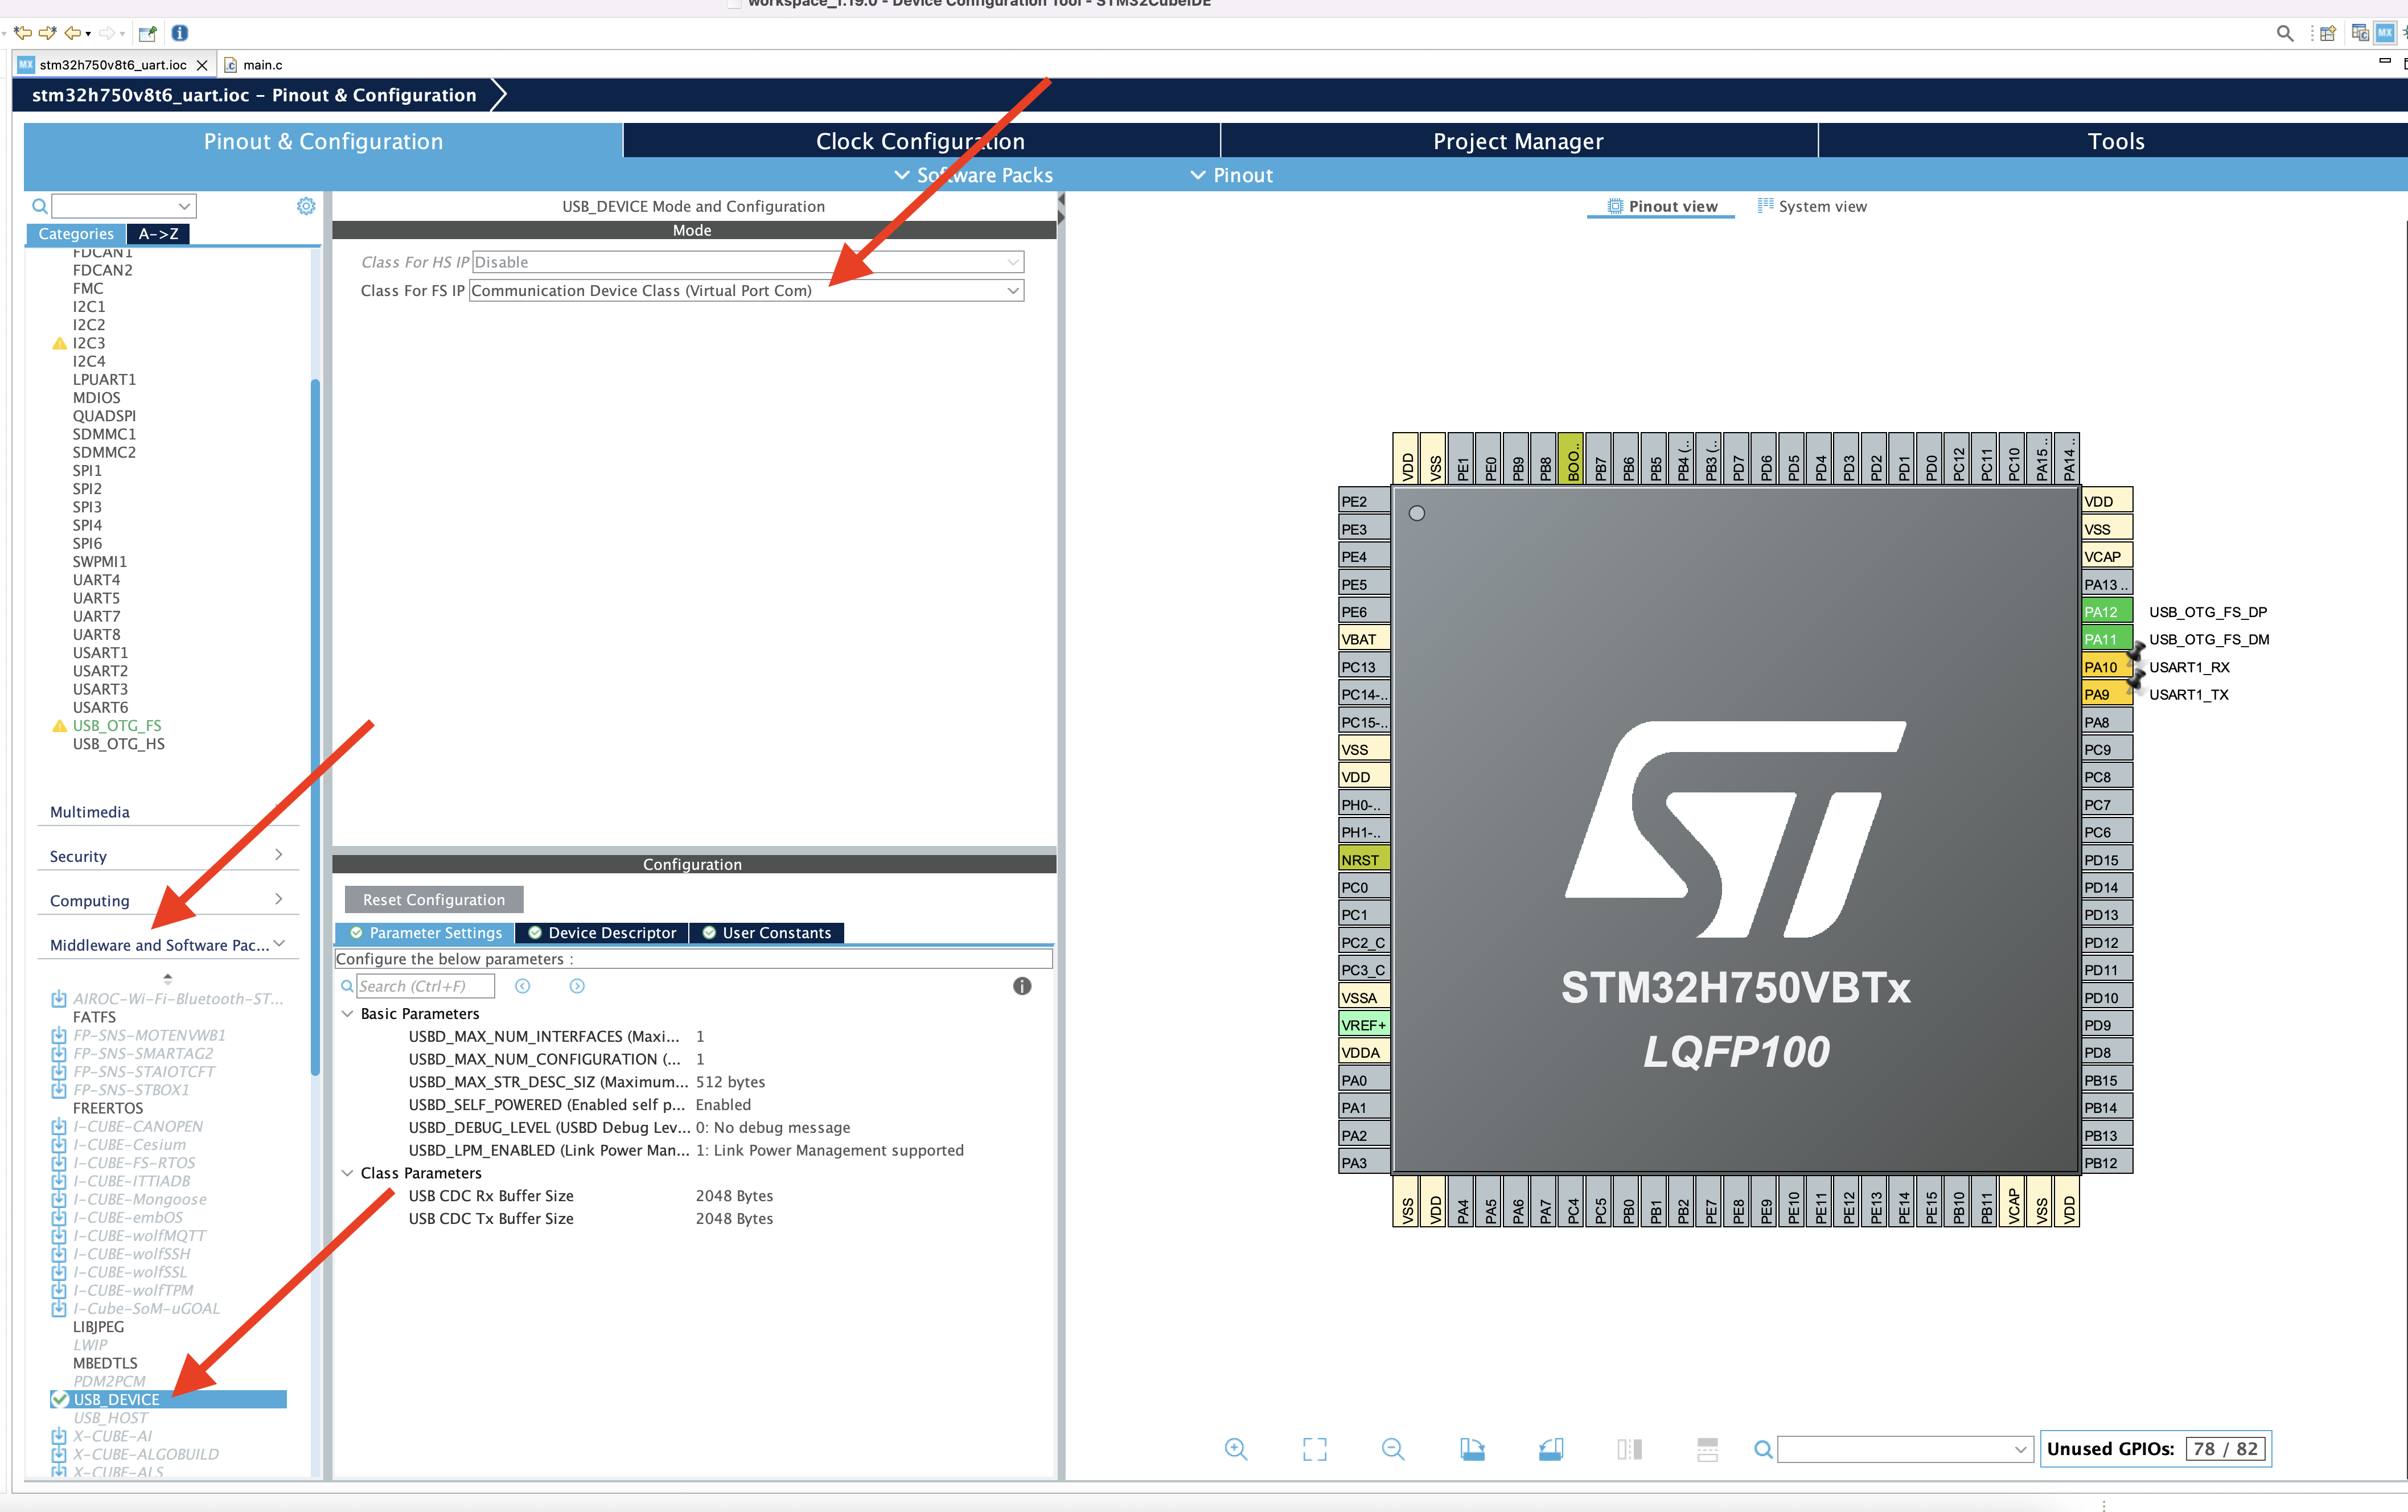Rotate the chip view counter-clockwise
Screen dimensions: 2408x1512
[x=1551, y=1449]
